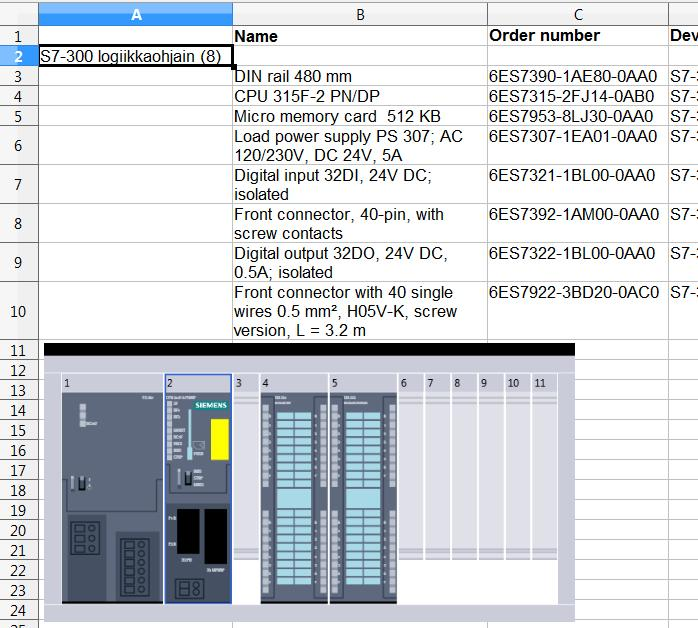
Task: Click cell 'S7-300 logiikkaohjain (8)'
Action: (135, 56)
